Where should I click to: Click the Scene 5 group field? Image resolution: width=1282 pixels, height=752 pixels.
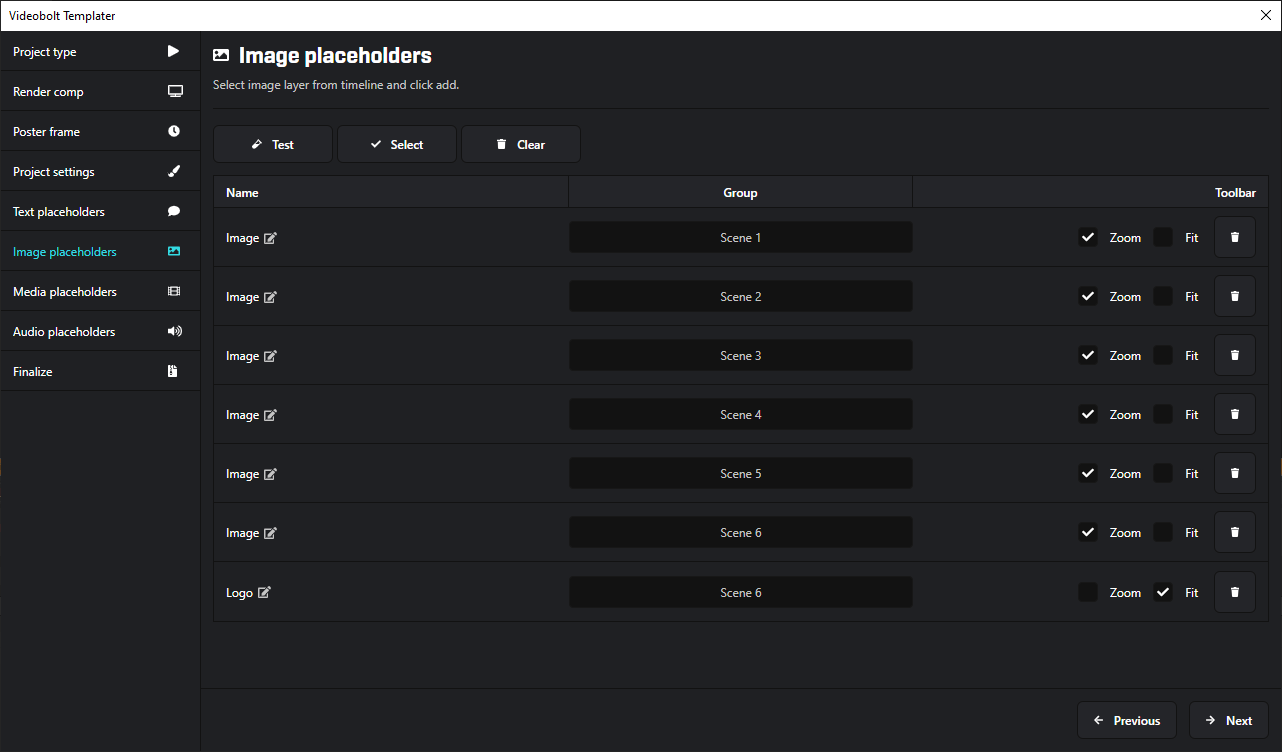(741, 474)
